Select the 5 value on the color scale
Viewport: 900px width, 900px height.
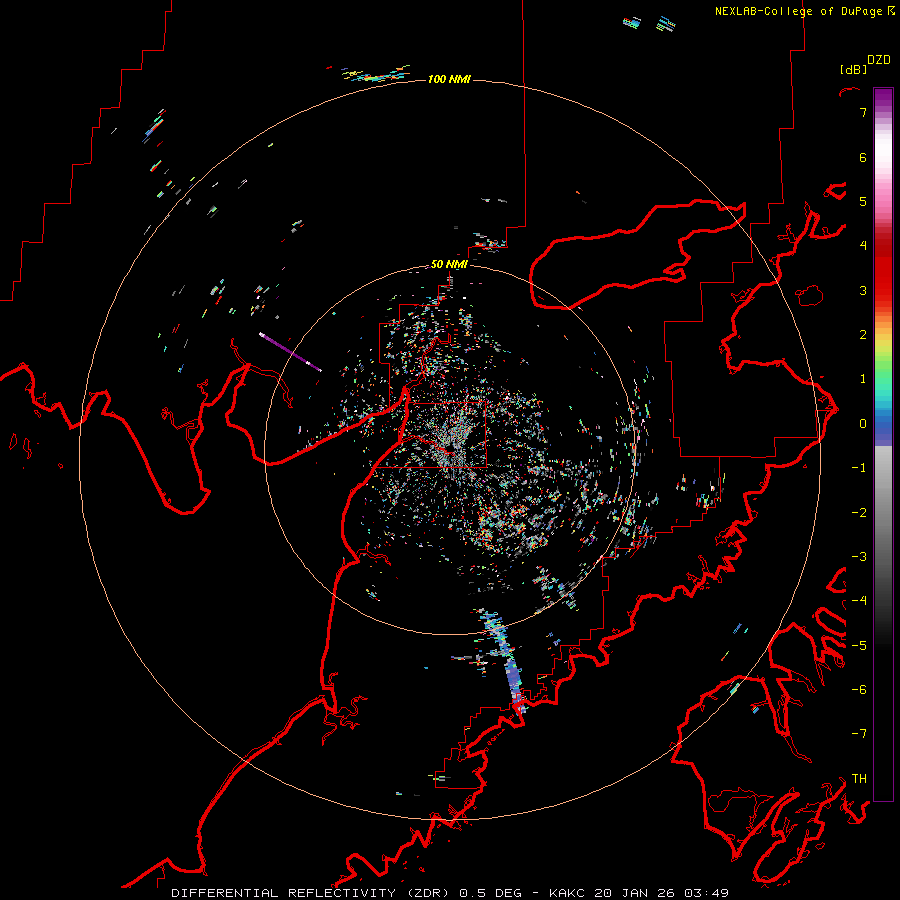863,201
